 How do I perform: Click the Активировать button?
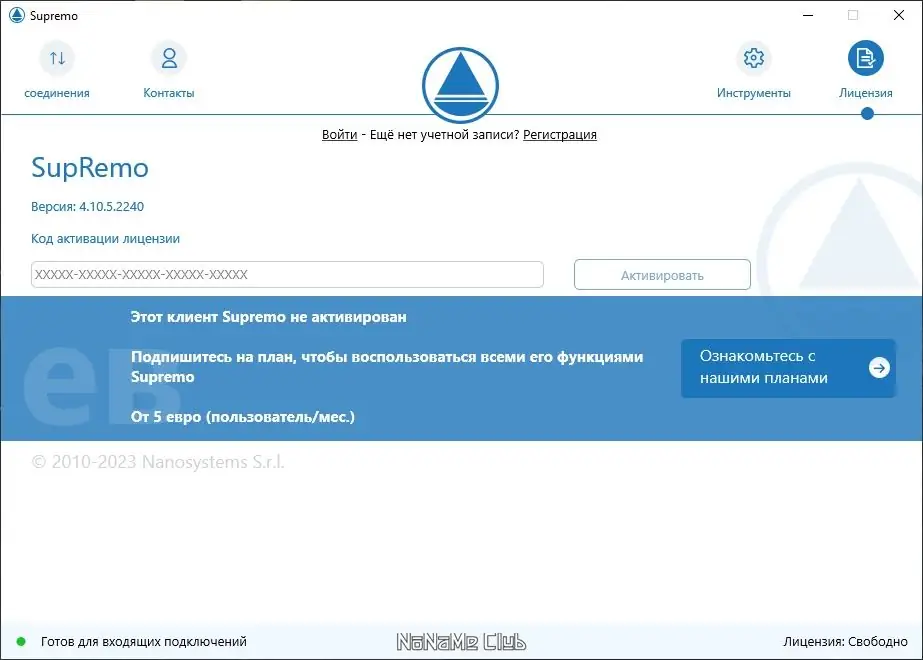tap(662, 275)
